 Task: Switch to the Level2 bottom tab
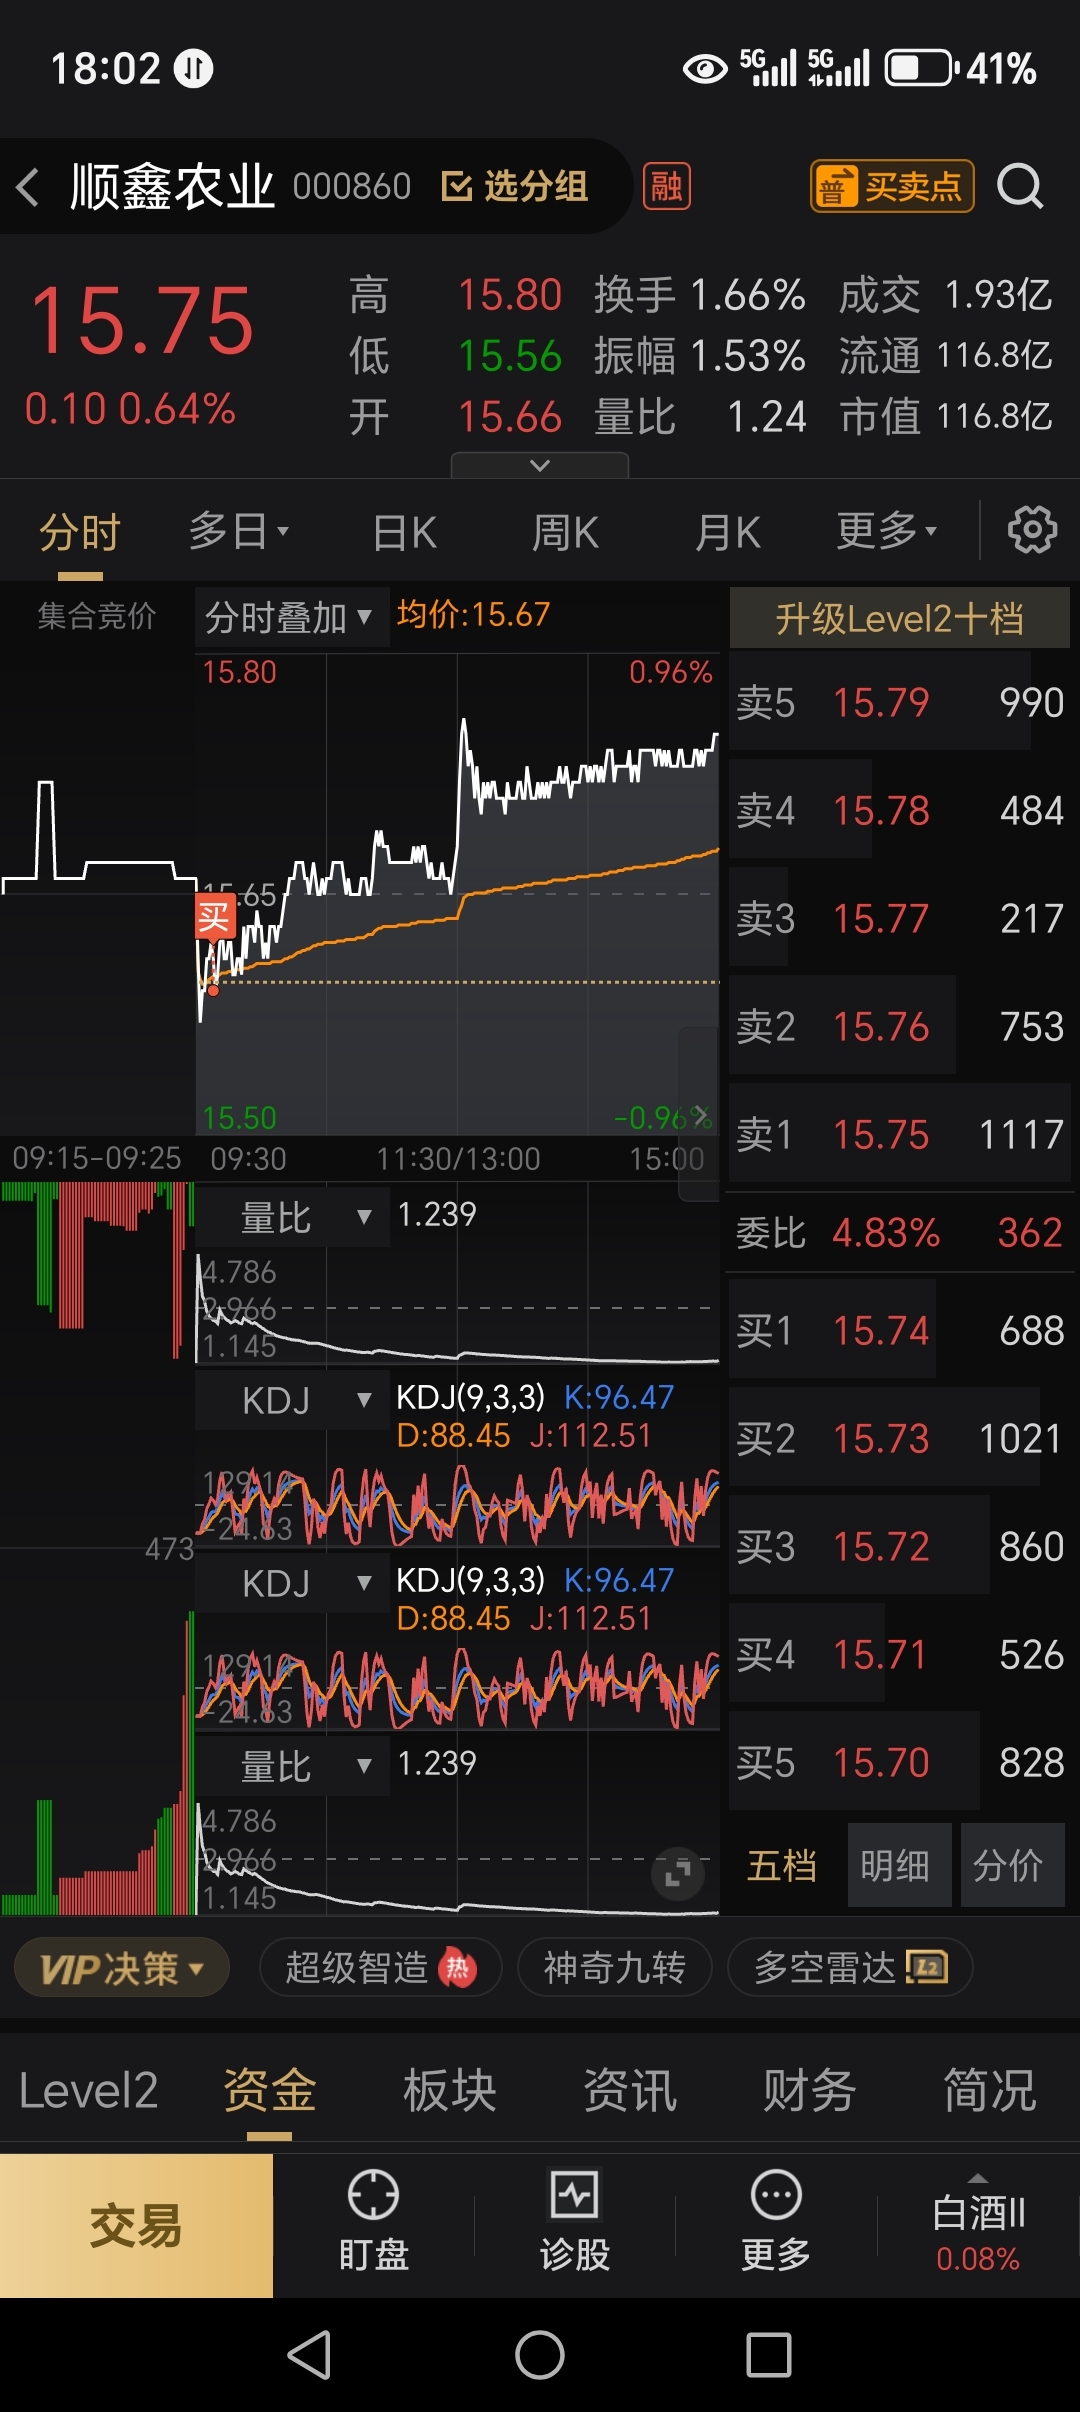[88, 2090]
